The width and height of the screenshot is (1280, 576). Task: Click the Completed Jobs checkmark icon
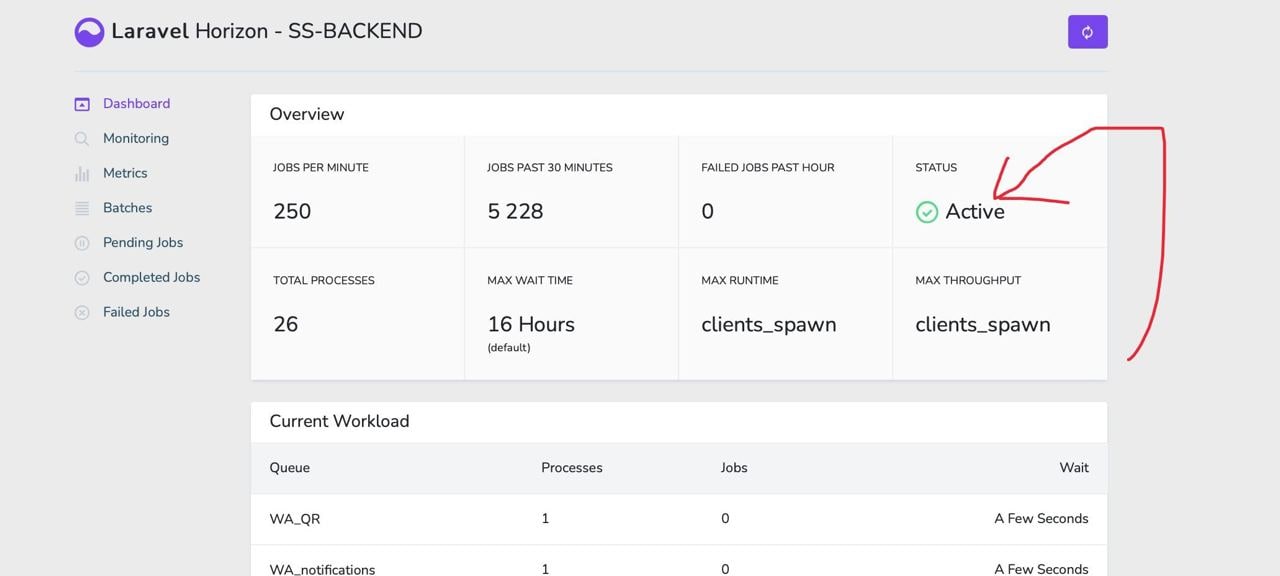[x=82, y=278]
